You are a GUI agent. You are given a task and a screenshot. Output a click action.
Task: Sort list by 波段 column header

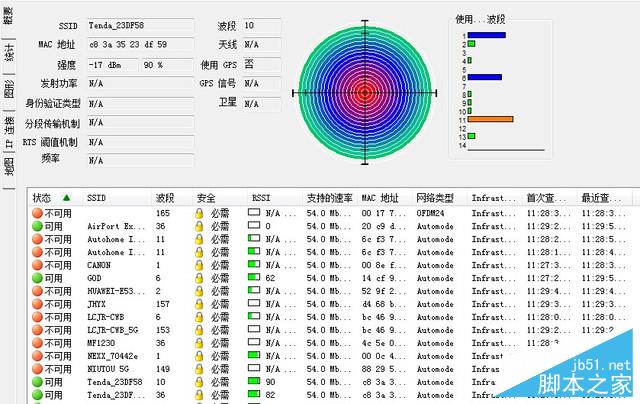165,198
